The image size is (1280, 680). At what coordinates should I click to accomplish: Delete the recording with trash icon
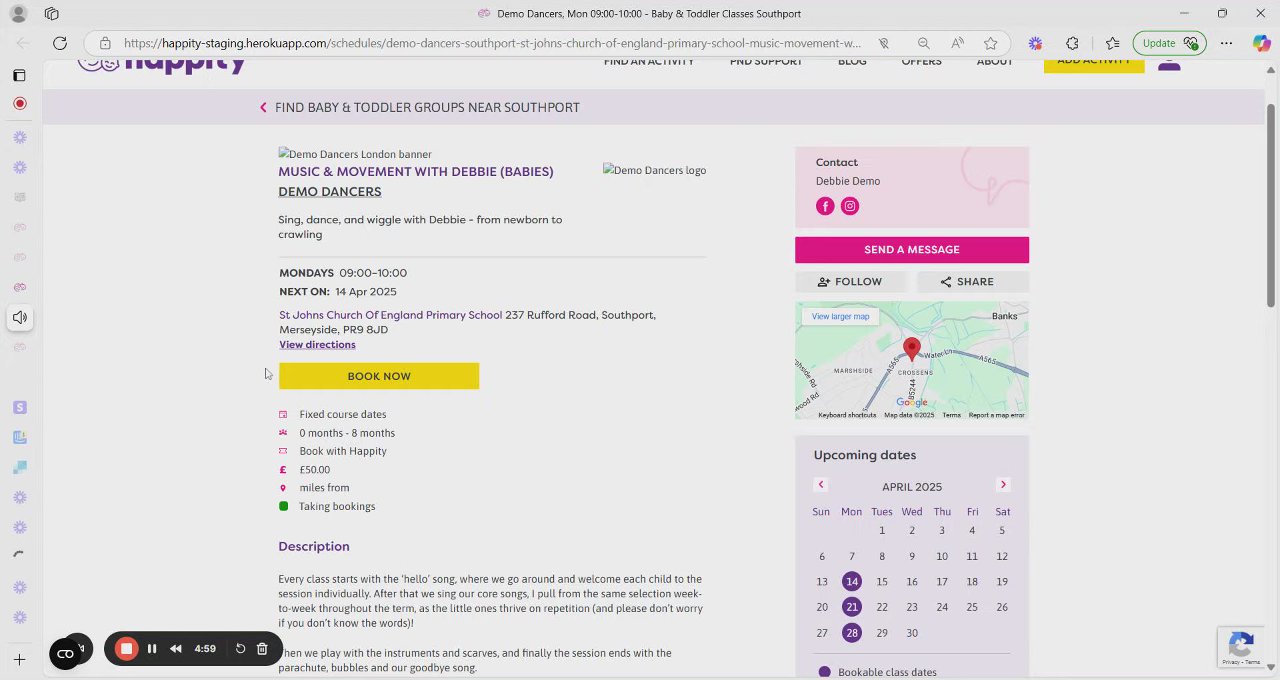coord(262,649)
